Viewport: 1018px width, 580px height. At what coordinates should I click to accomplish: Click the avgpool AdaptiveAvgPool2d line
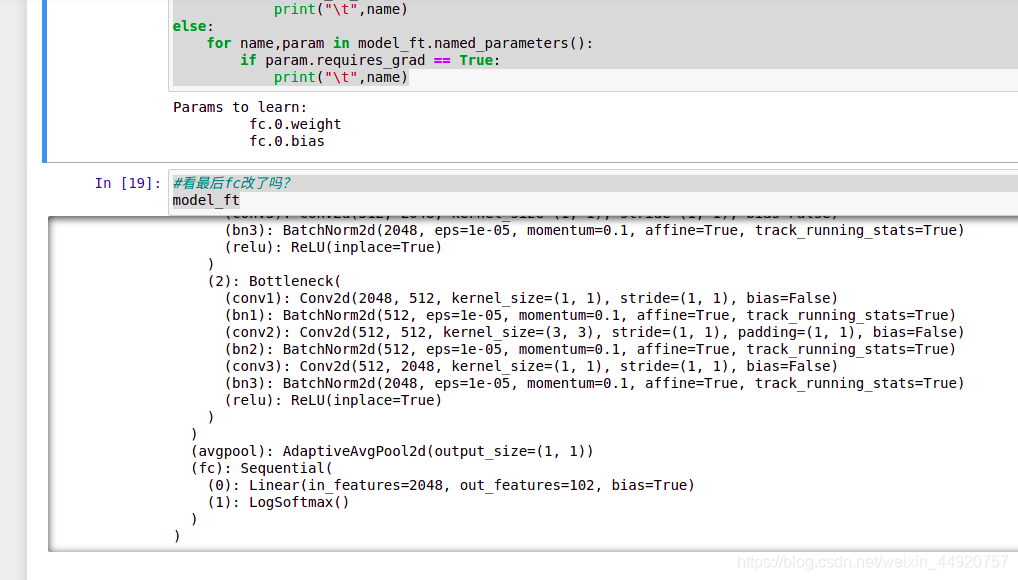(x=392, y=451)
